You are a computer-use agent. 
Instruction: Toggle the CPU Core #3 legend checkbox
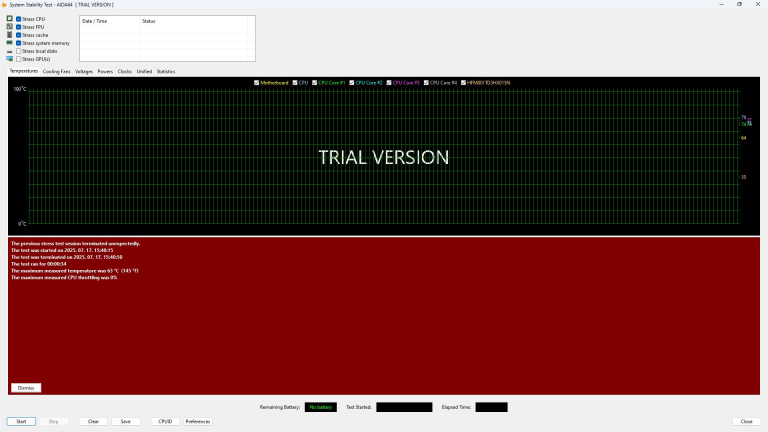[x=389, y=83]
